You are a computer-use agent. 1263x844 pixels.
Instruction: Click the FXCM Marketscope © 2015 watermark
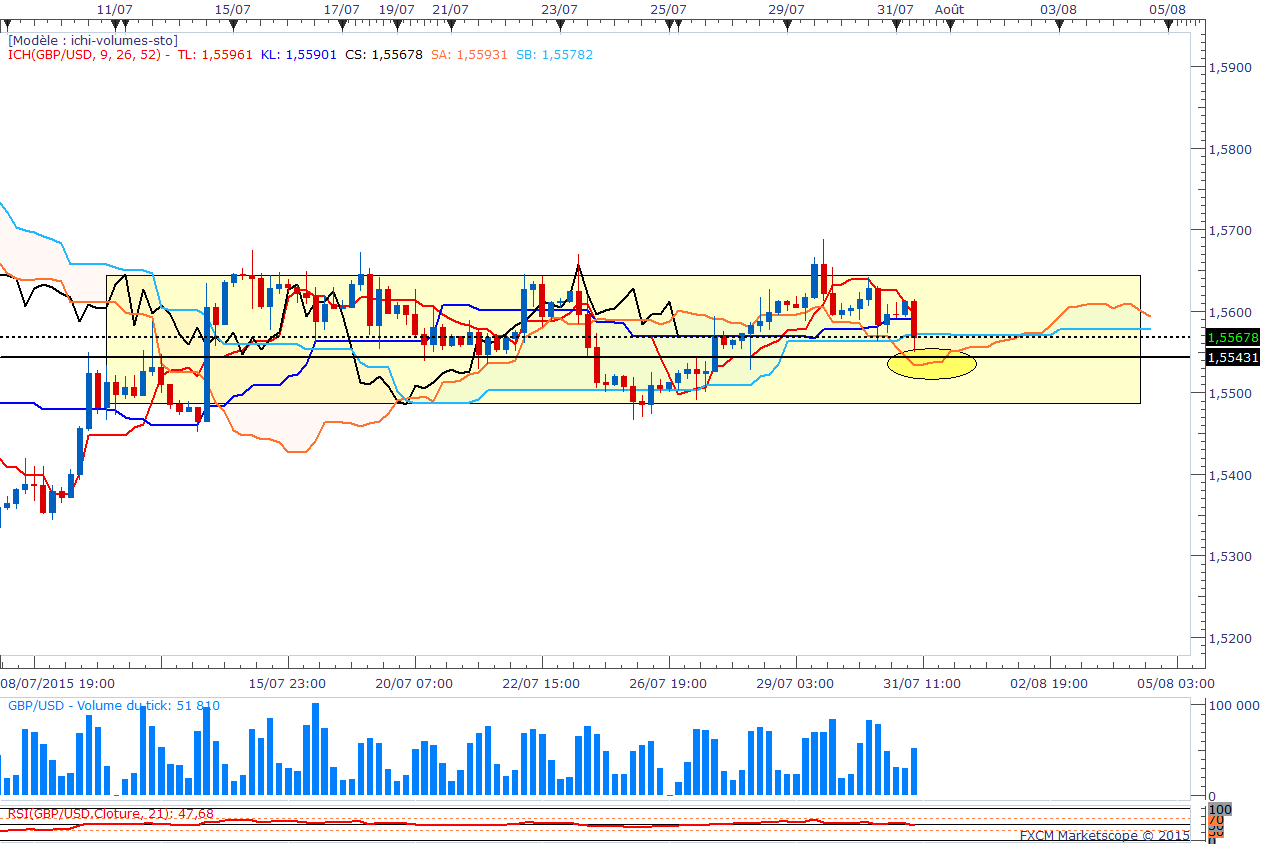pos(1104,835)
